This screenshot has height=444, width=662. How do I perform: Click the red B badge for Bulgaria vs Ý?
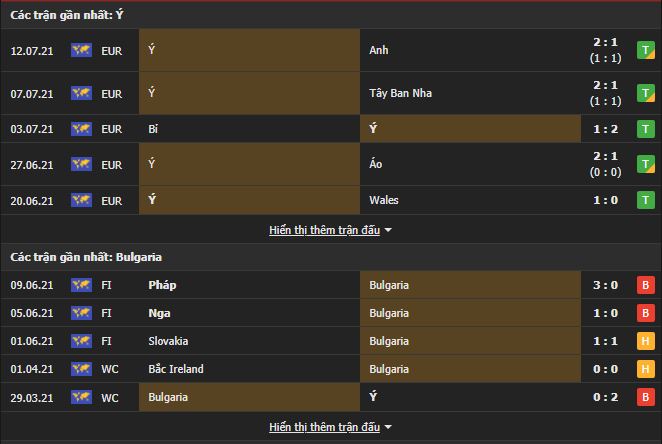pos(646,397)
